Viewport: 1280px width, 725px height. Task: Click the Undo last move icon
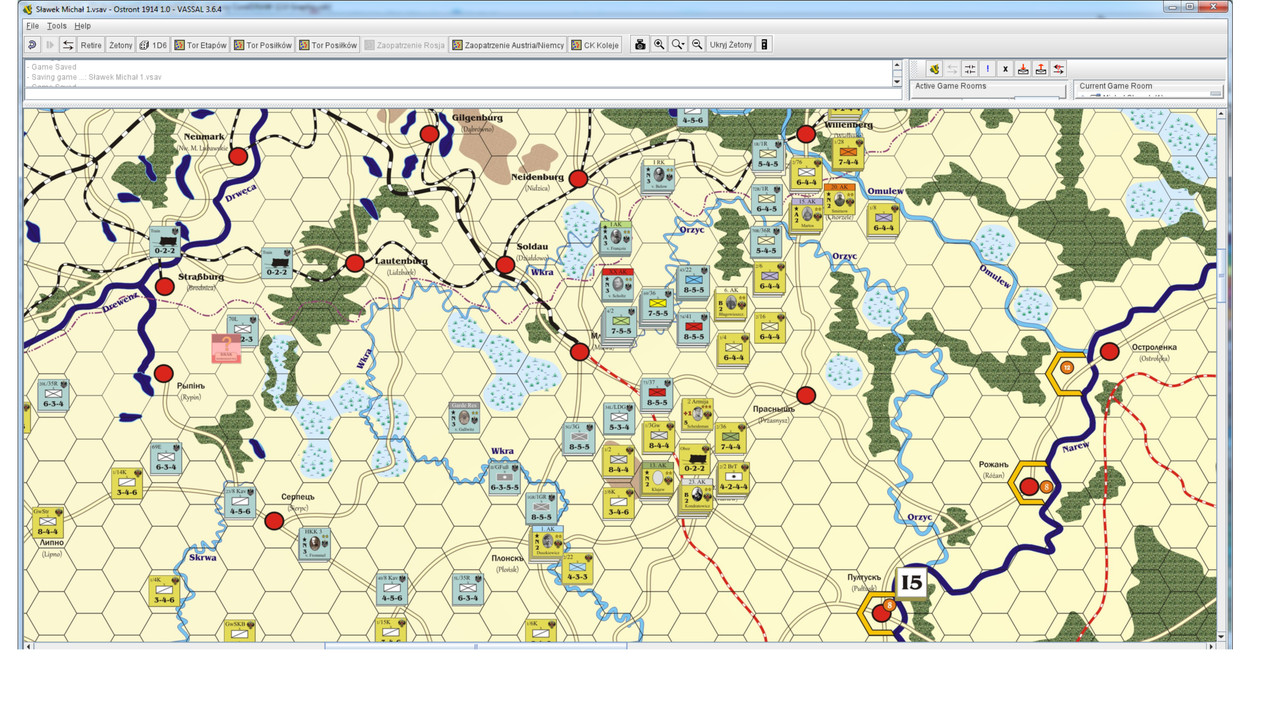[x=32, y=45]
